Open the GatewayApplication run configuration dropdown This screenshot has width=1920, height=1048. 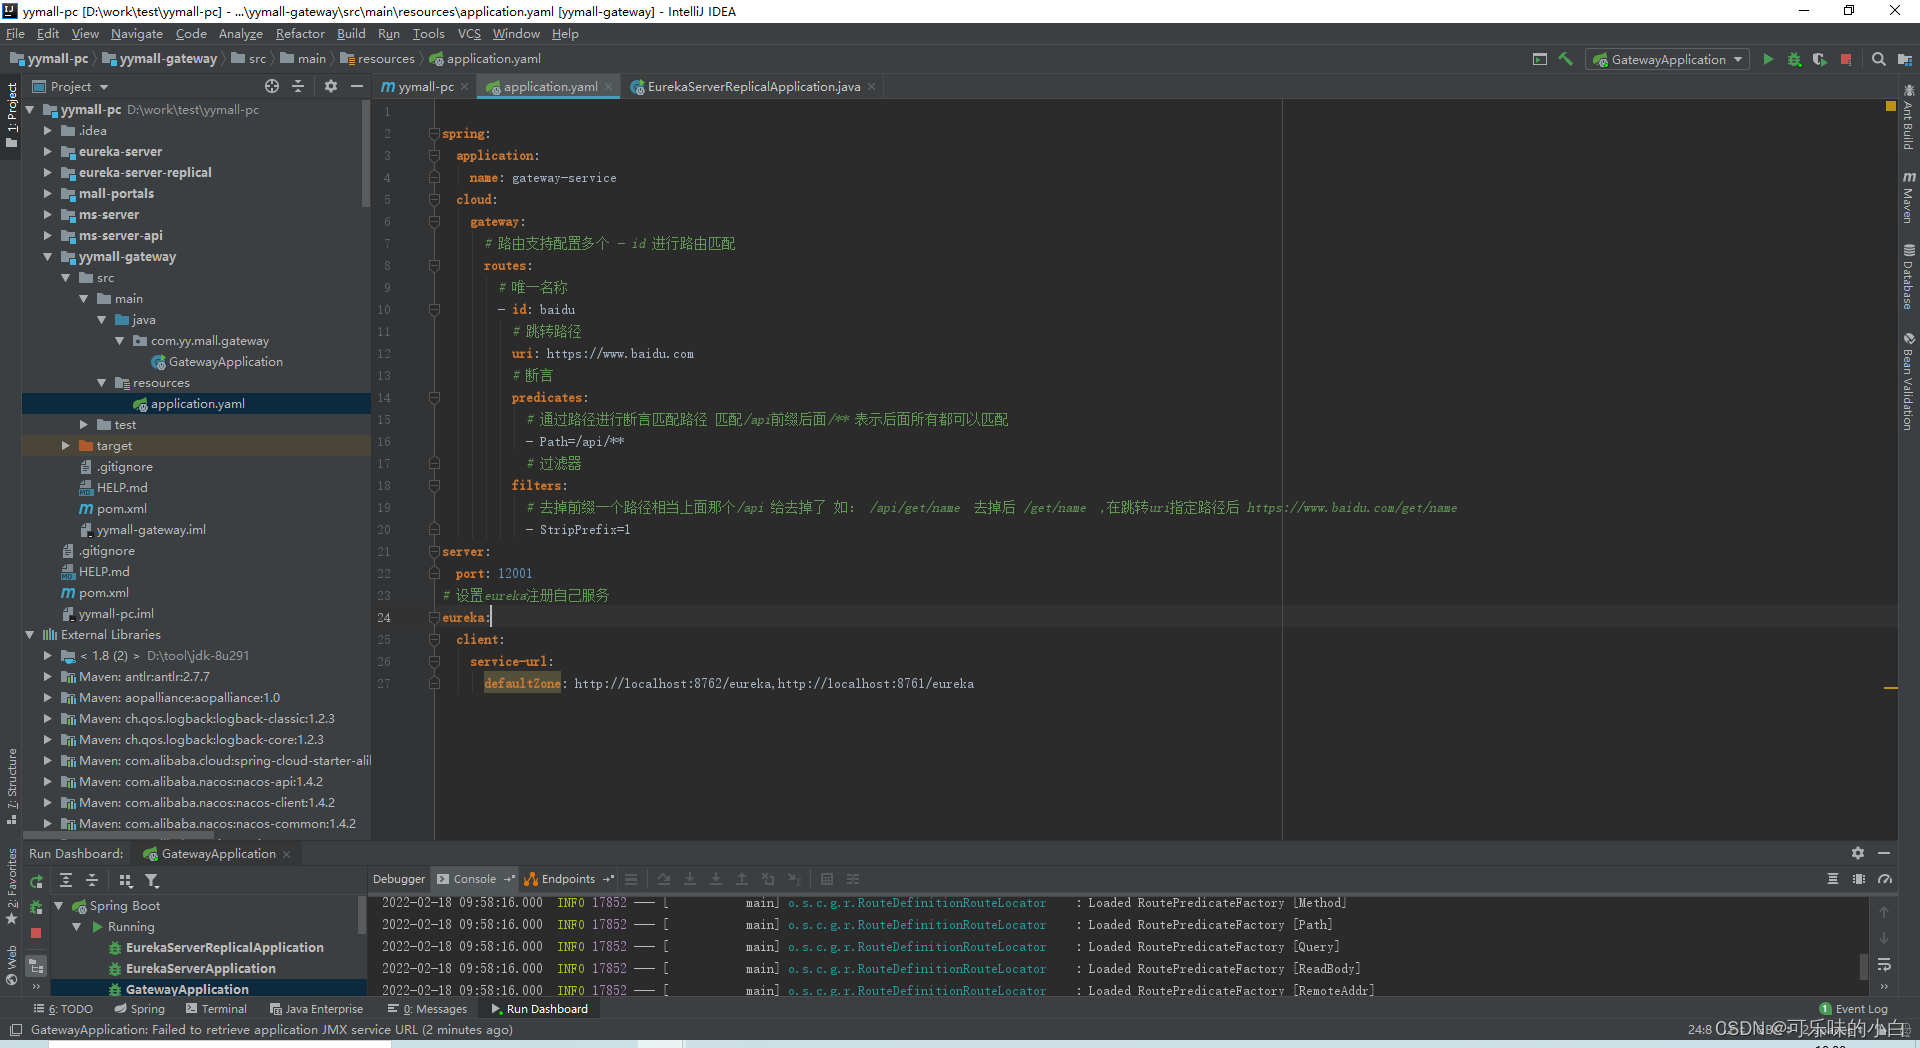tap(1669, 60)
